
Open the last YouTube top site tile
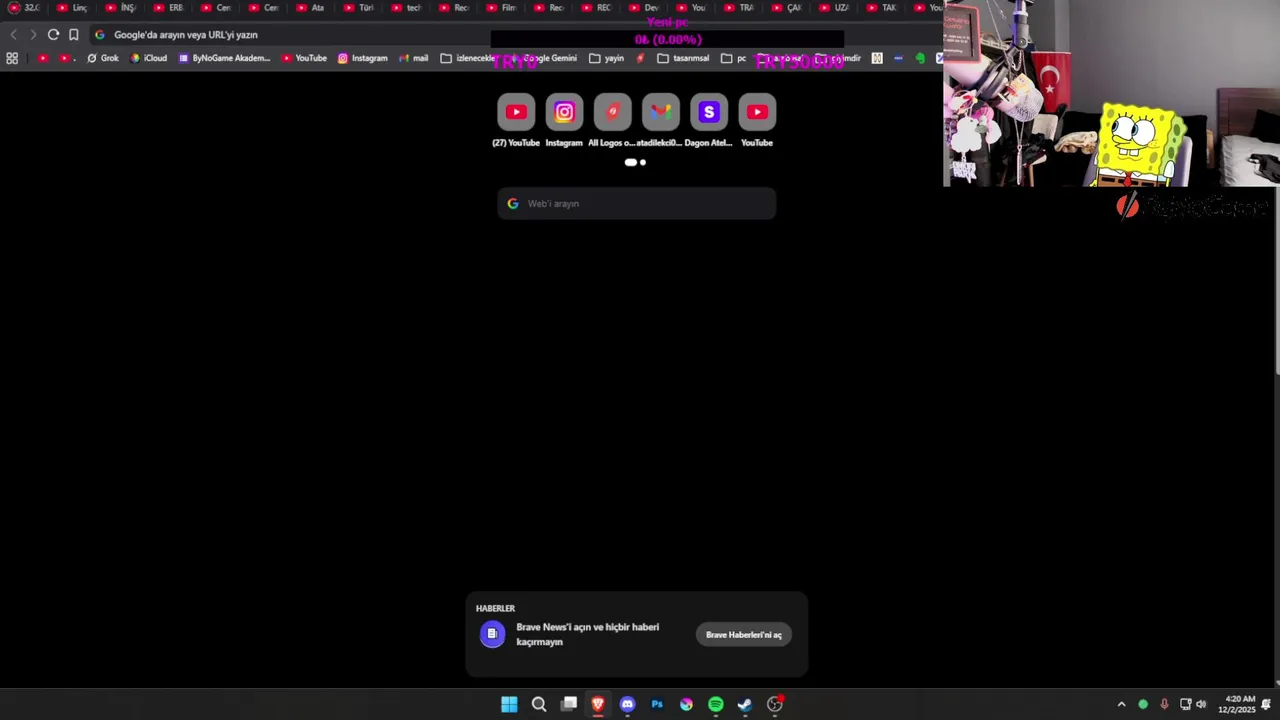[757, 120]
